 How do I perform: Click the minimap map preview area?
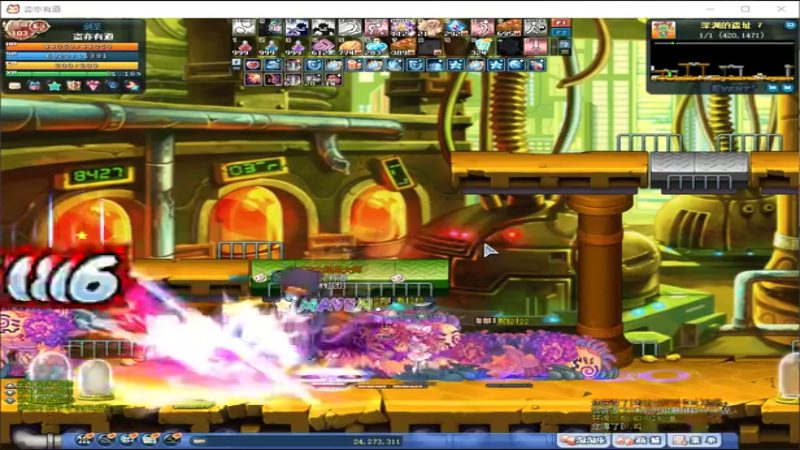(x=722, y=61)
